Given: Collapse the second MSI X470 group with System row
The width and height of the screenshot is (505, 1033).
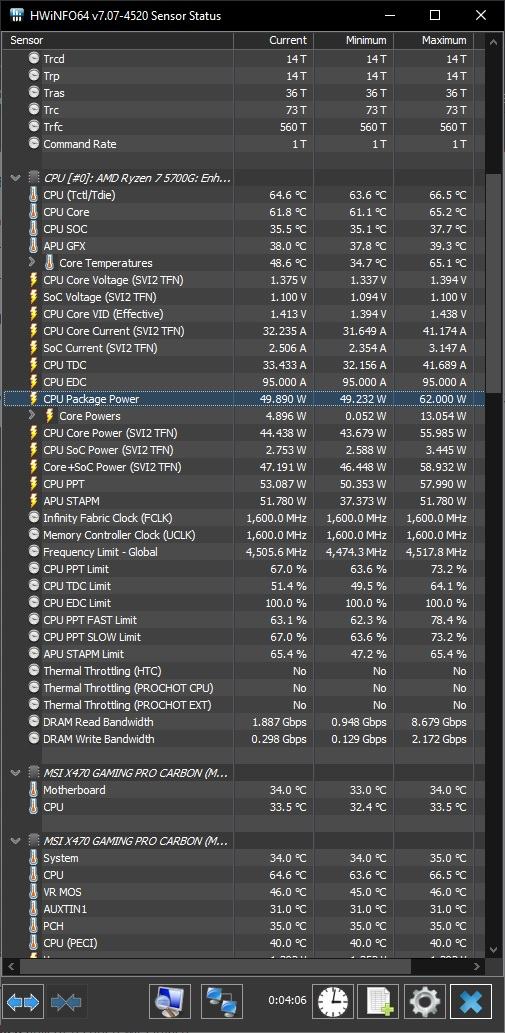Looking at the screenshot, I should coord(16,841).
